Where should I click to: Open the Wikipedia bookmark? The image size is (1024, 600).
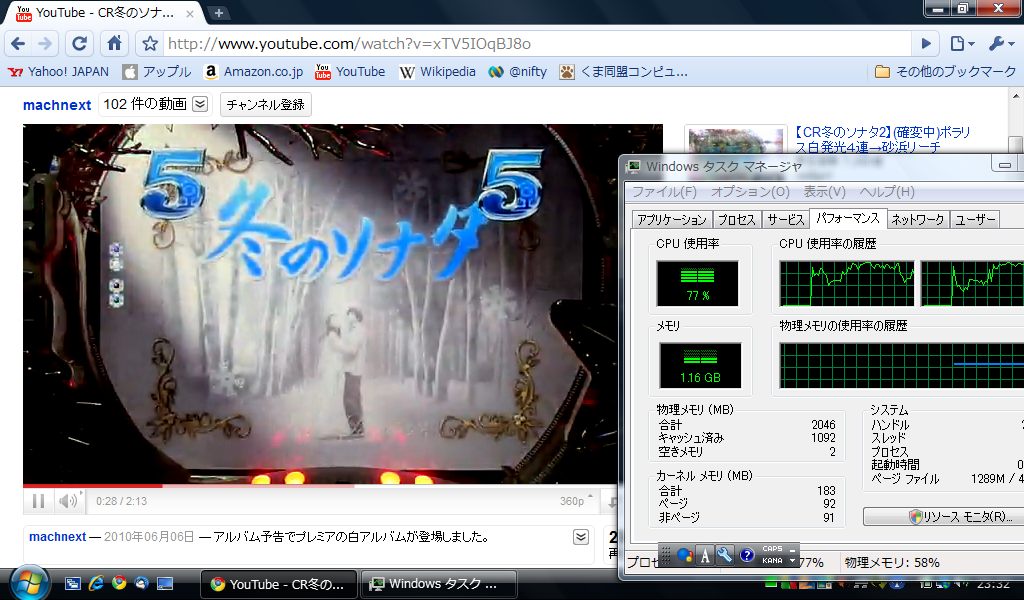(438, 72)
